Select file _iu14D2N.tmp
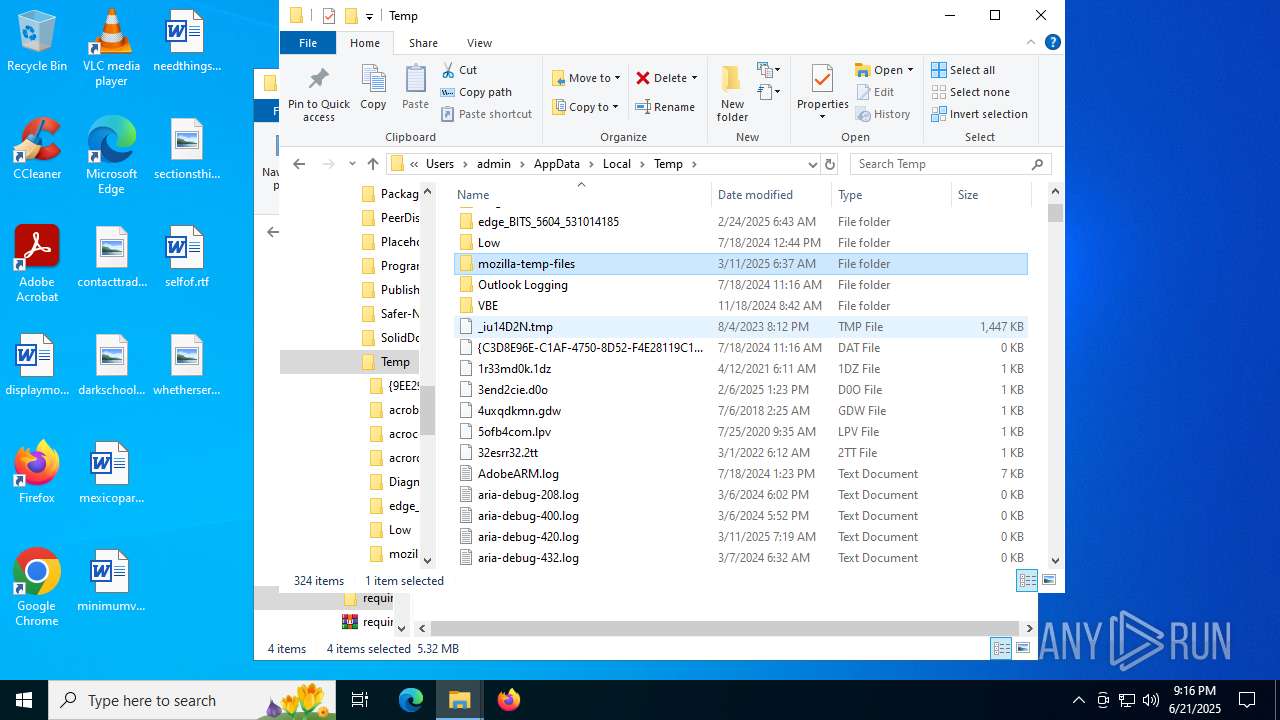1280x720 pixels. coord(741,327)
